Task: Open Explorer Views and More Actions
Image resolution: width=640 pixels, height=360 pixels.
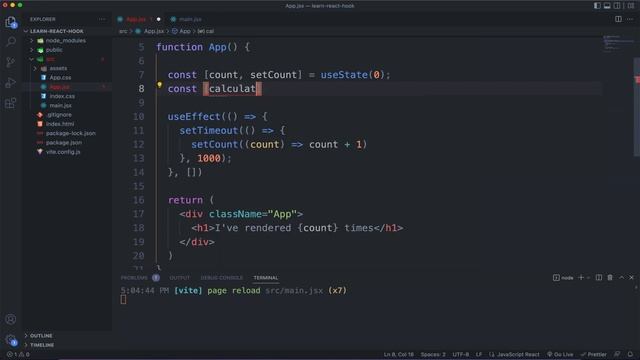Action: tap(102, 19)
